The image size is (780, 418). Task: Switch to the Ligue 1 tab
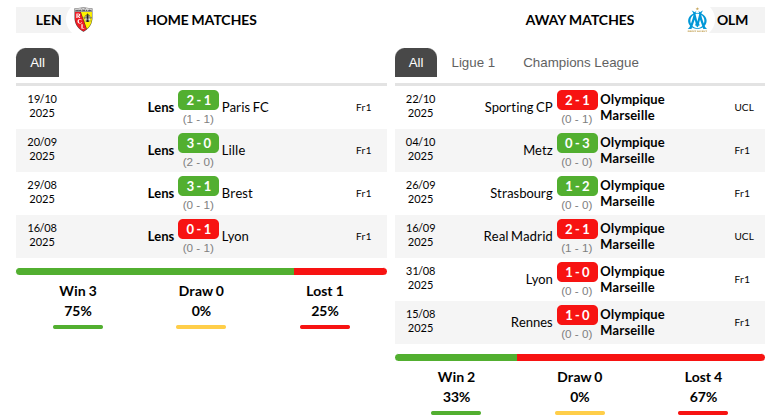click(x=473, y=62)
